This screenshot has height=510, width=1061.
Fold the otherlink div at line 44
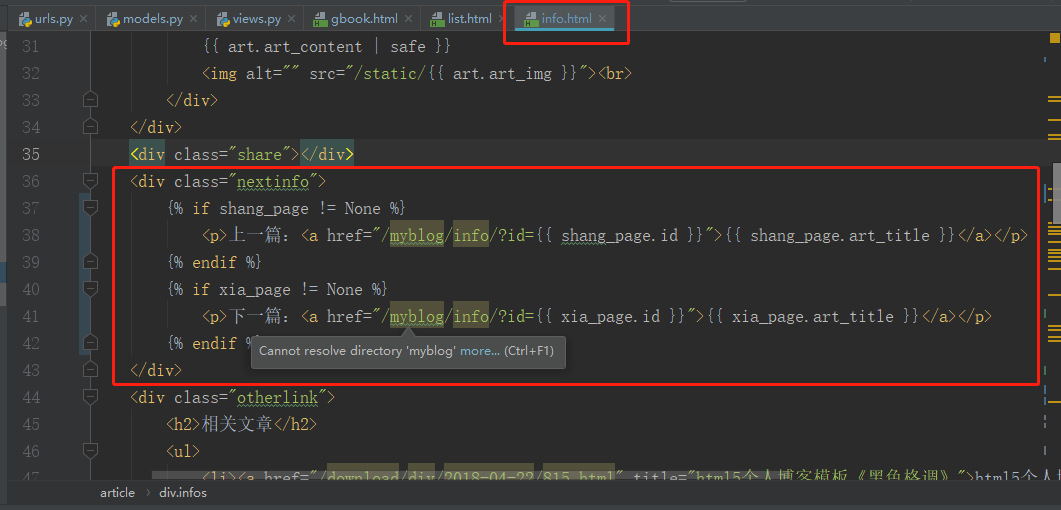click(x=90, y=397)
